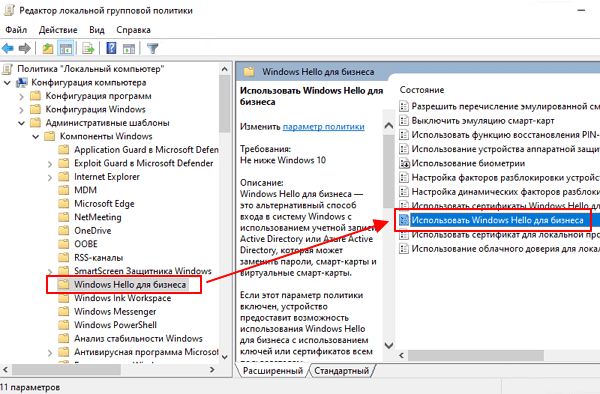Click the folder icon of Windows Messenger
Image resolution: width=600 pixels, height=394 pixels.
[64, 311]
